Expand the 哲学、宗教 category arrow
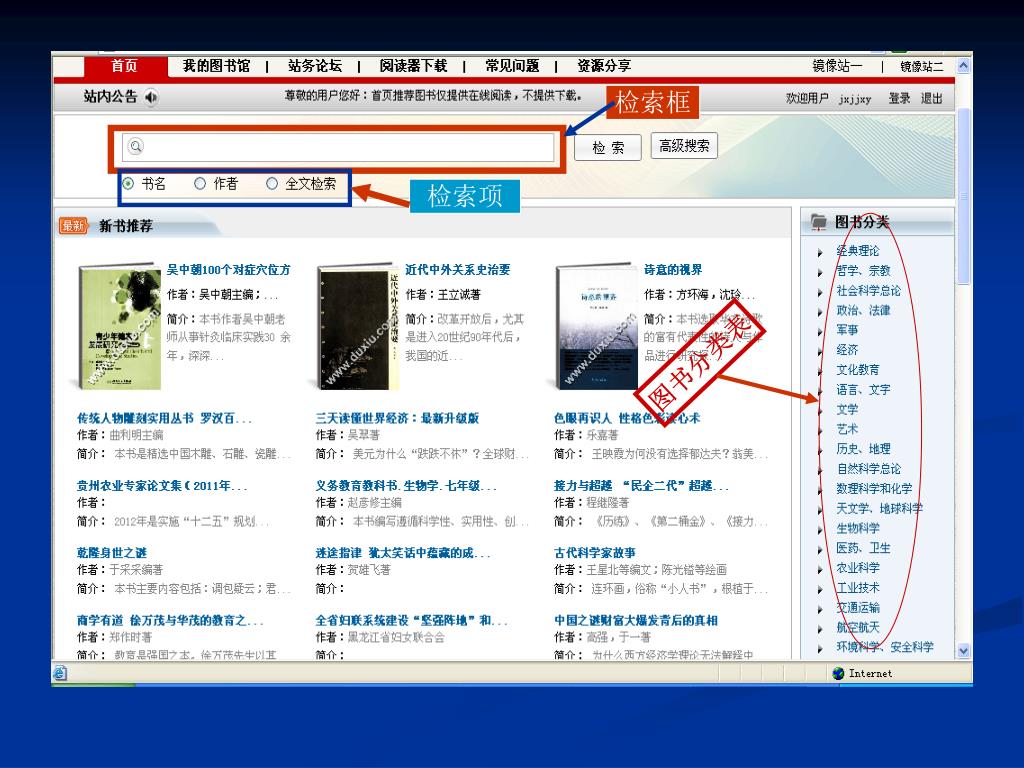The height and width of the screenshot is (768, 1024). click(x=820, y=272)
